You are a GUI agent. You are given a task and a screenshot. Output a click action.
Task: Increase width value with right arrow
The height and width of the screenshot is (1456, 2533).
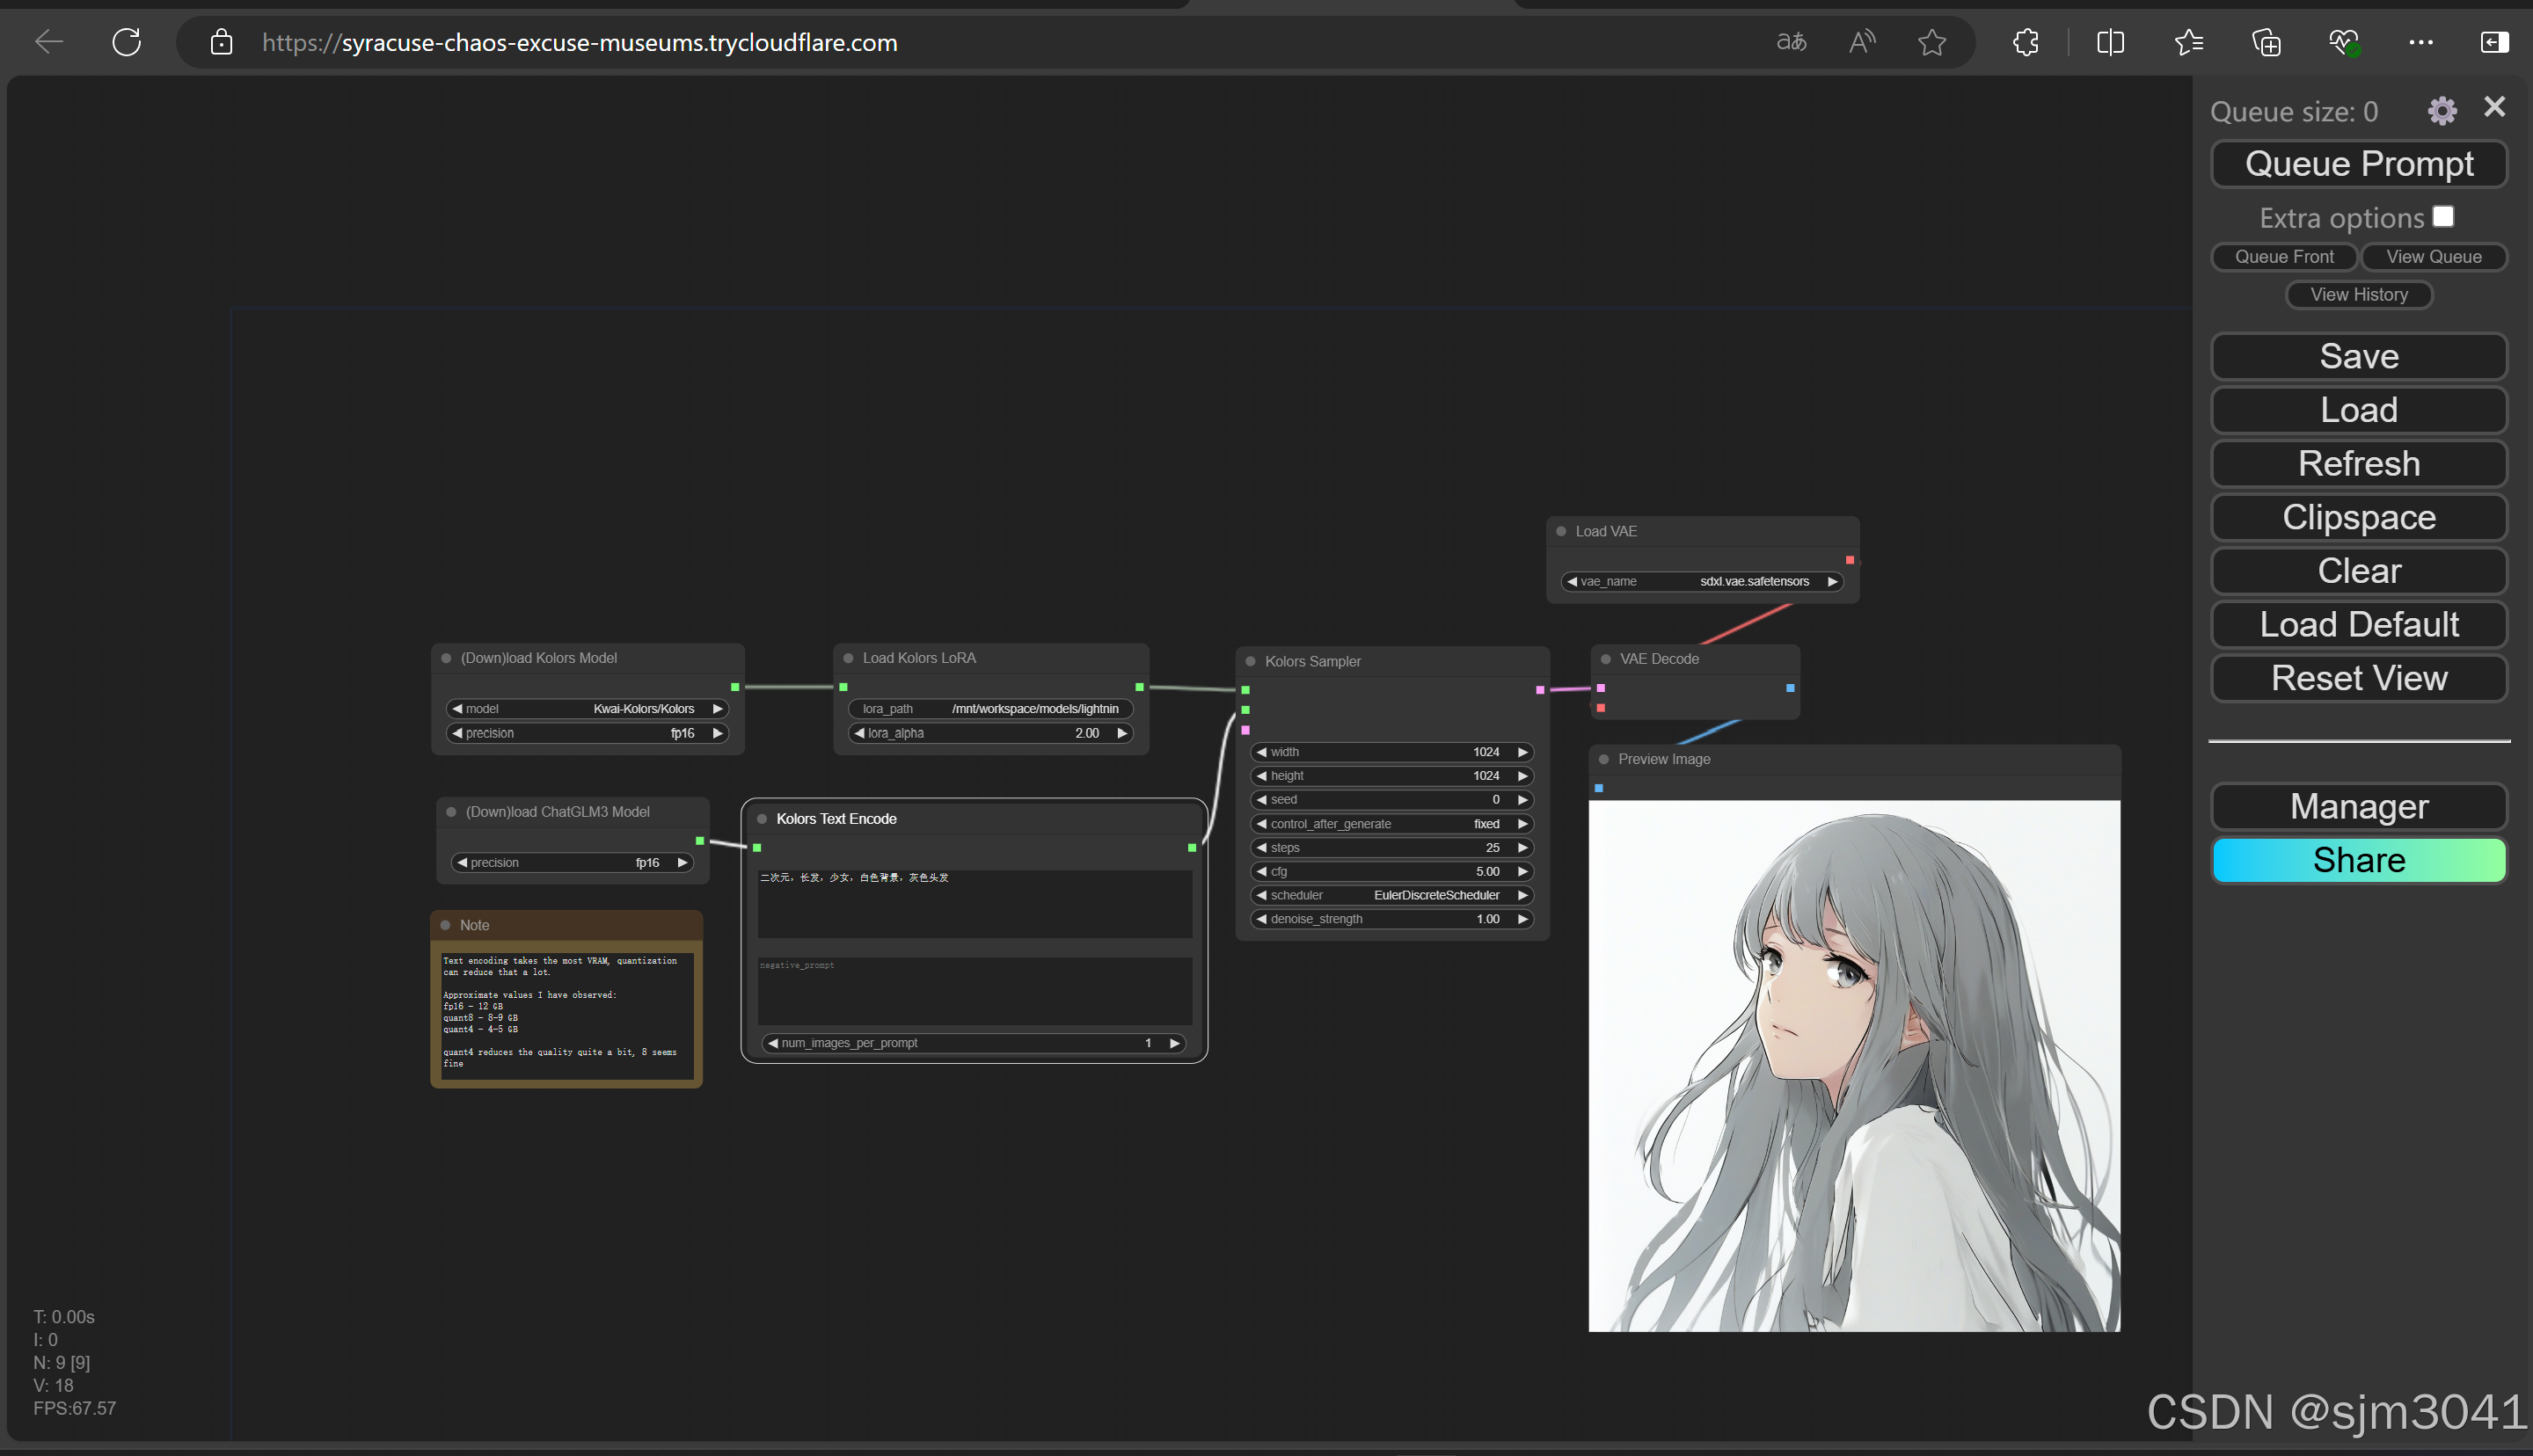[1522, 752]
